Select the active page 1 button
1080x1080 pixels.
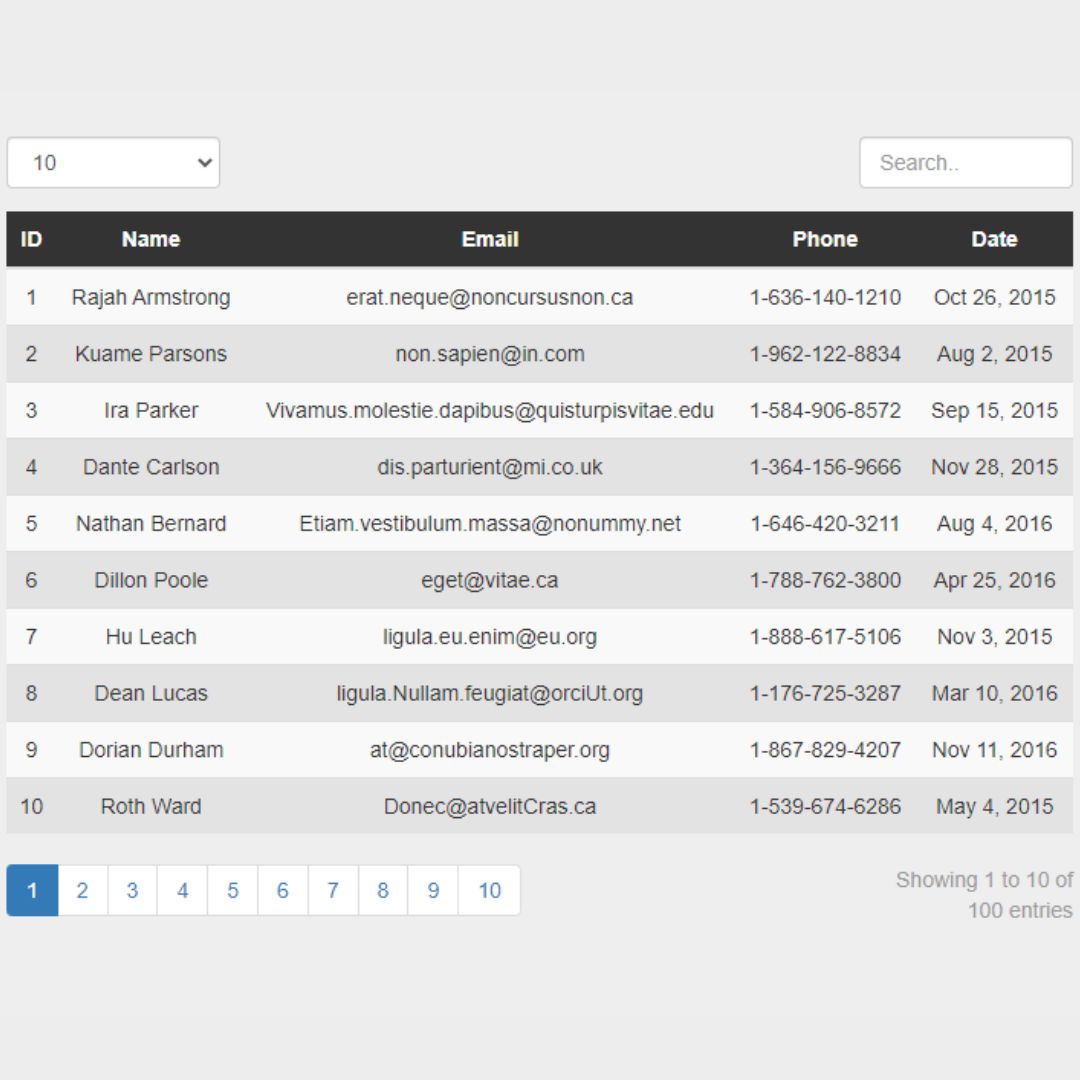tap(32, 891)
